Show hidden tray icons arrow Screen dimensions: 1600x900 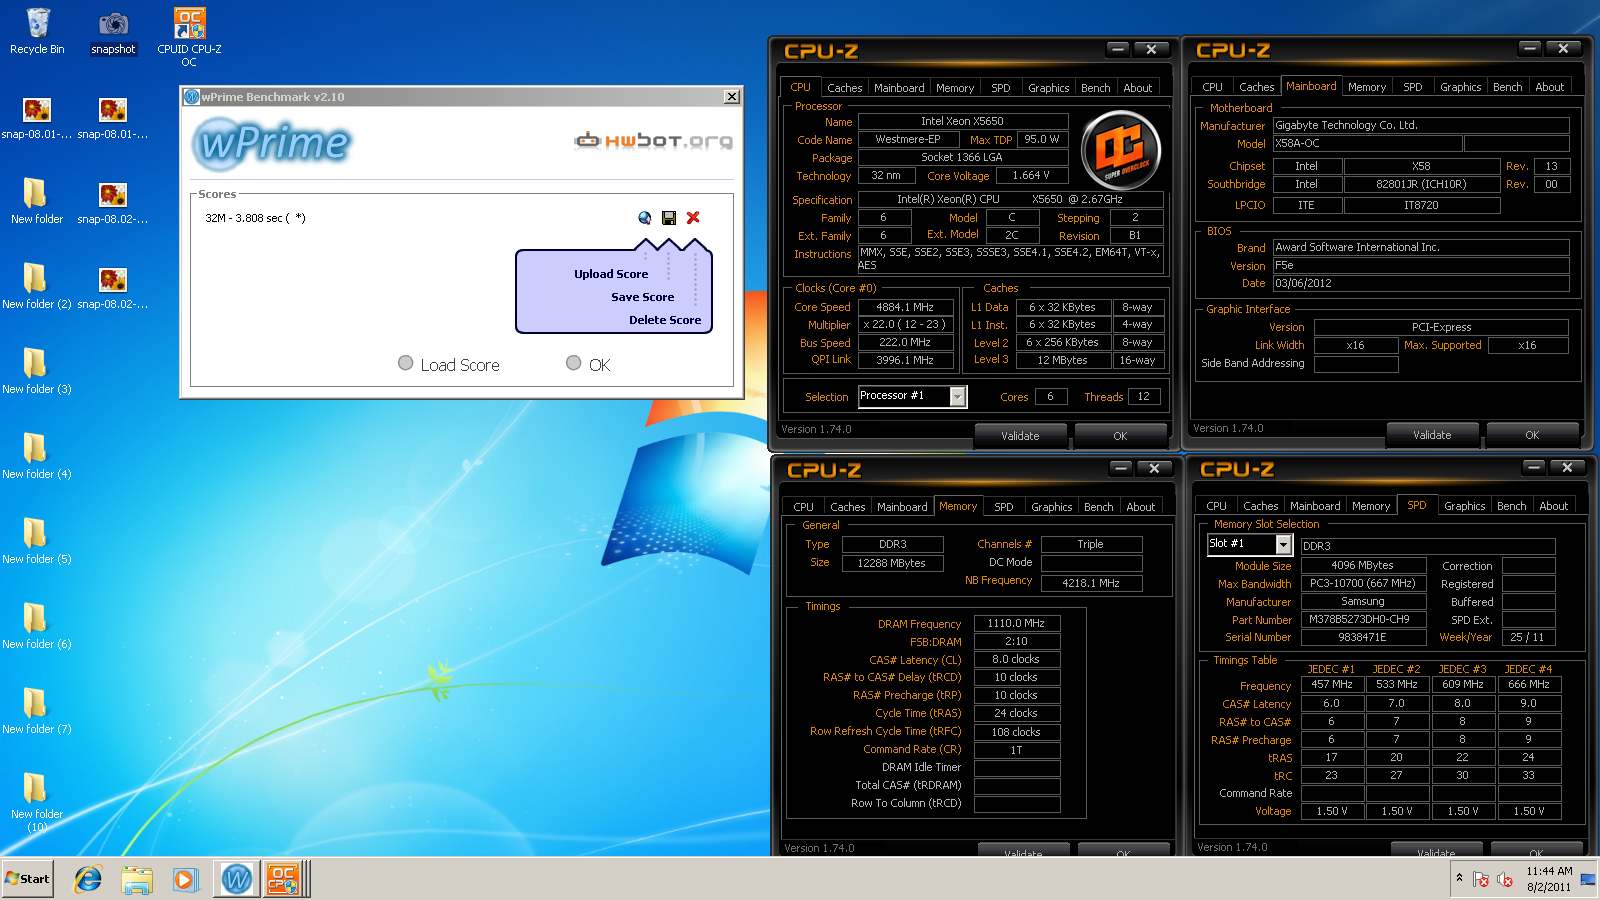(1459, 878)
